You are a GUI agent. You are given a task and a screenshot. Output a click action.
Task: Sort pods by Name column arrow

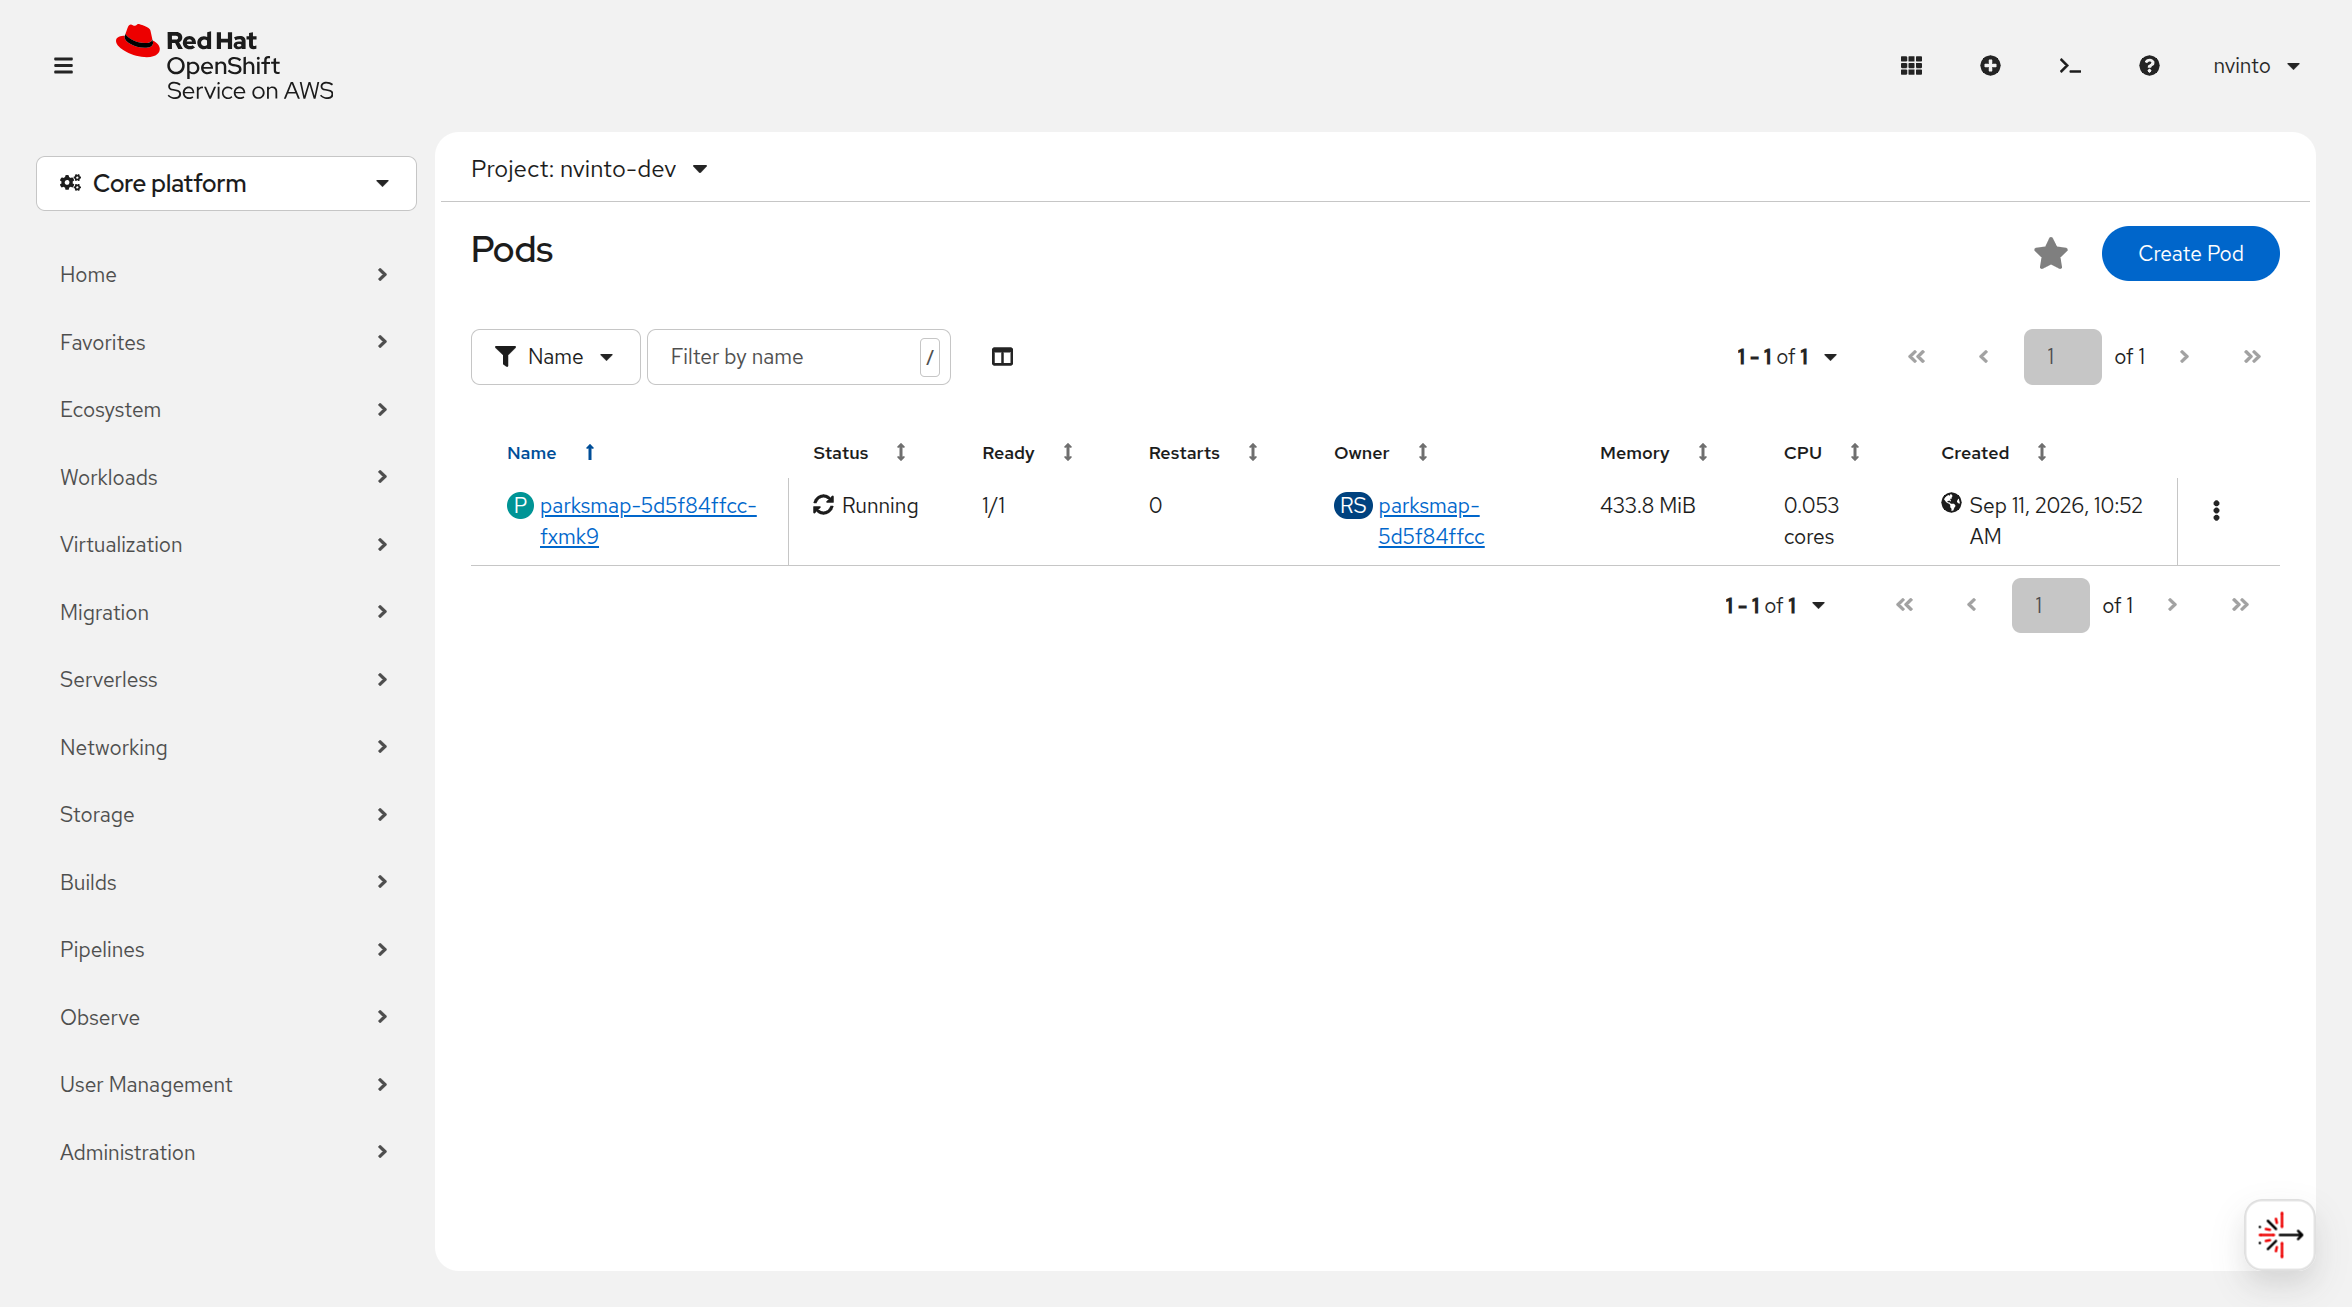tap(590, 452)
